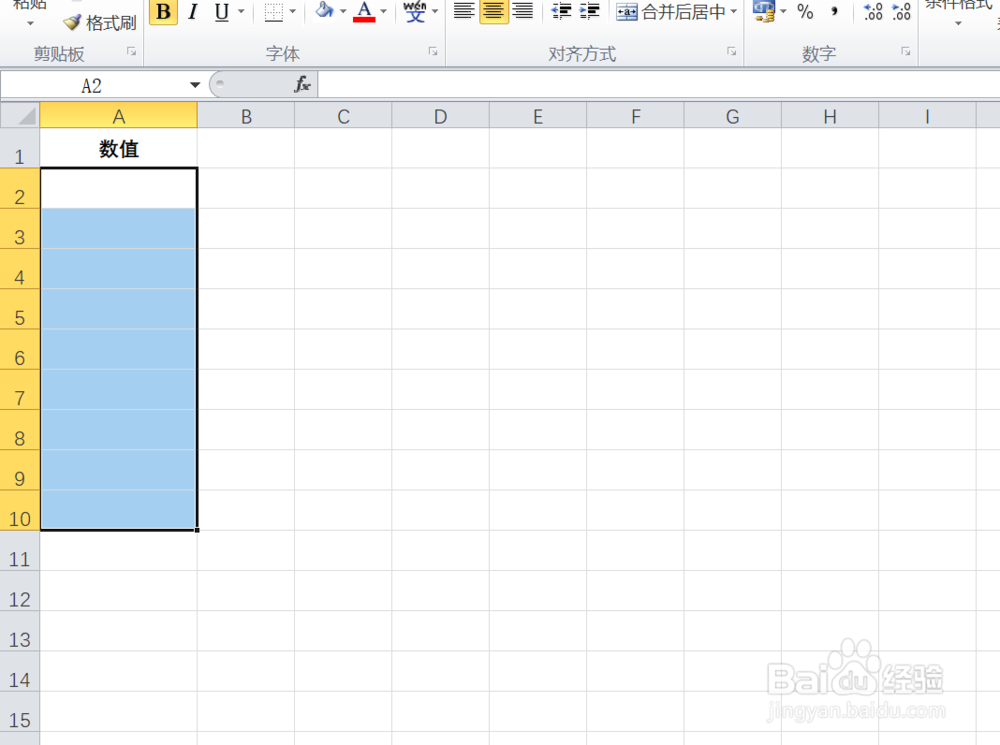Select column B header
Screen dimensions: 1000x745
246,116
